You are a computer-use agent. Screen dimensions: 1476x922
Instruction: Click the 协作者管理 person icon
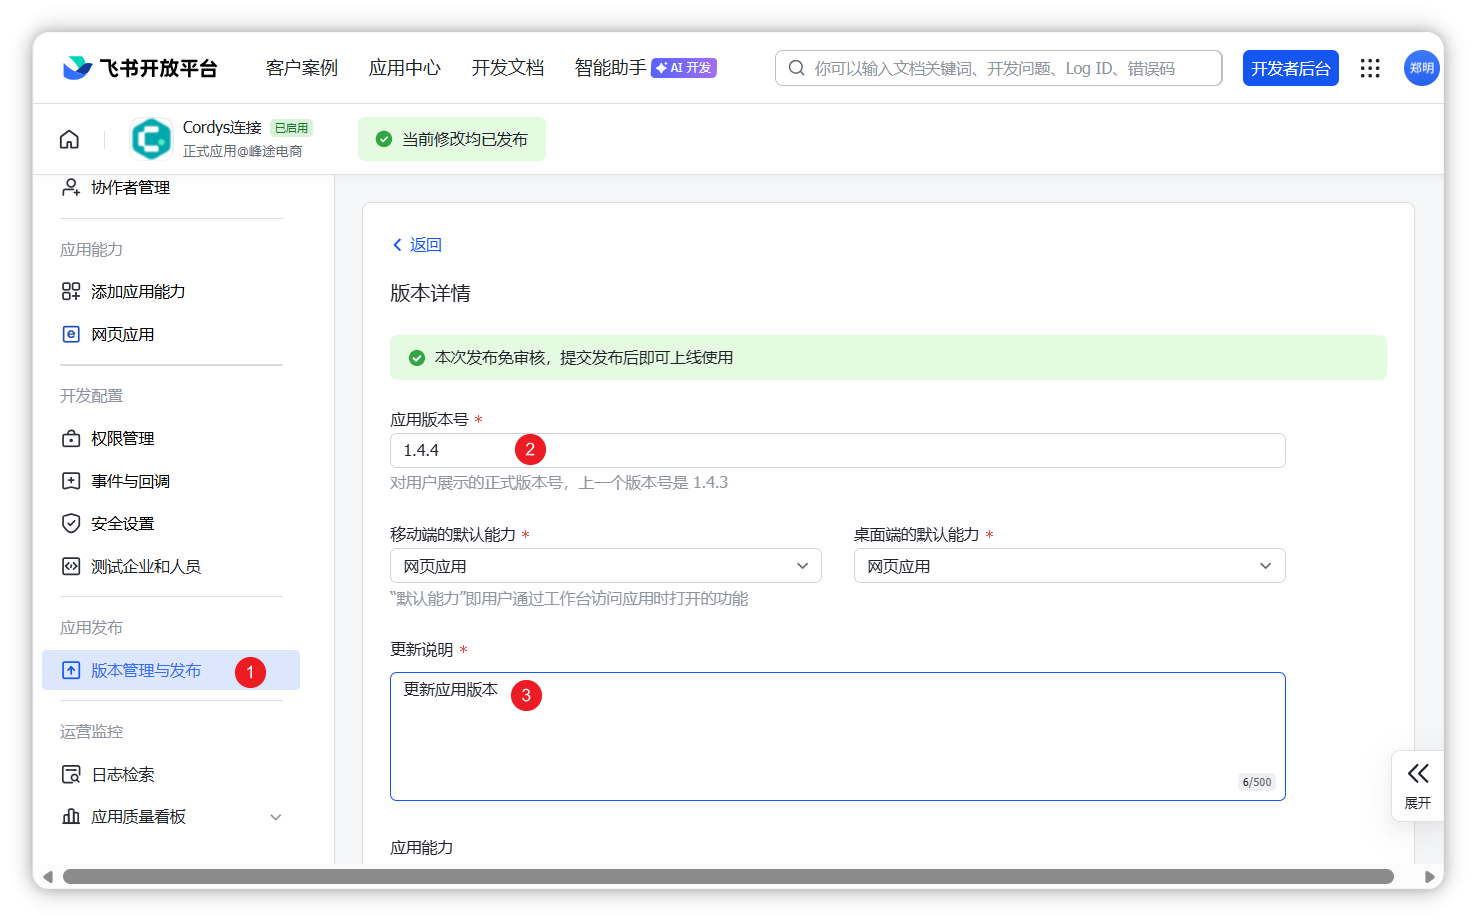tap(71, 187)
